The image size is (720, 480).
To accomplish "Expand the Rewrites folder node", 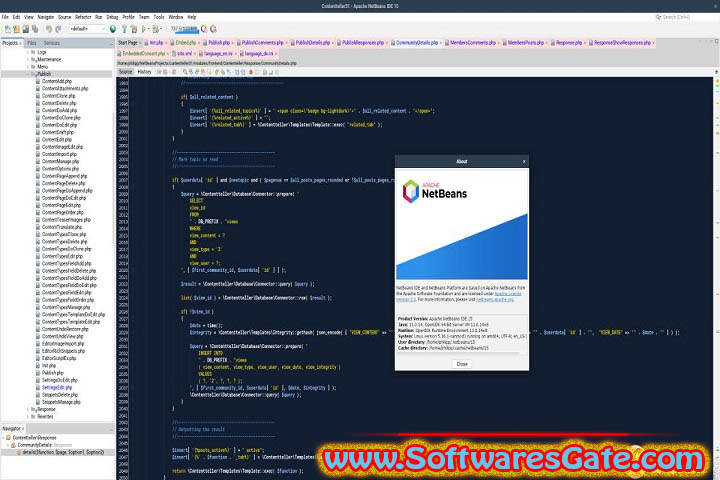I will [x=28, y=417].
